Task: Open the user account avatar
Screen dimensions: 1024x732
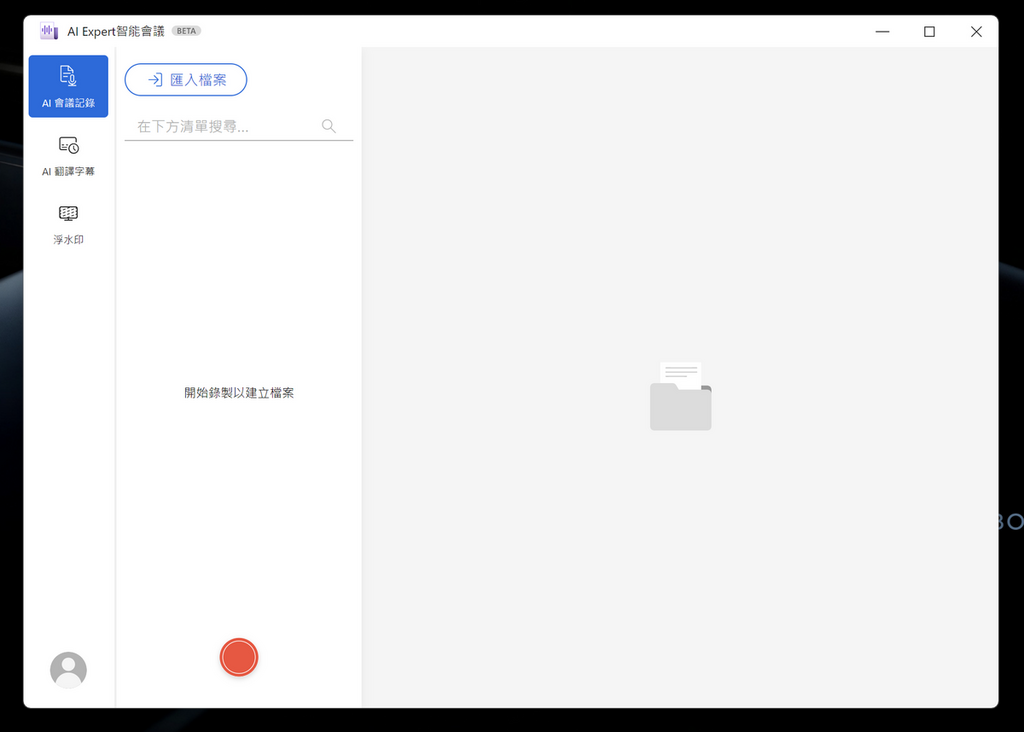Action: tap(69, 670)
